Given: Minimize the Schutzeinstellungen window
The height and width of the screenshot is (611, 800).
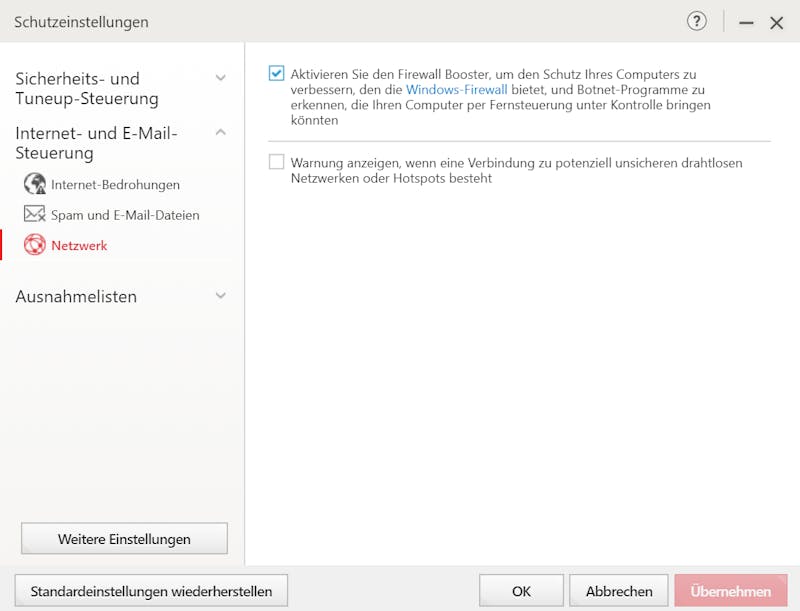Looking at the screenshot, I should [x=746, y=22].
